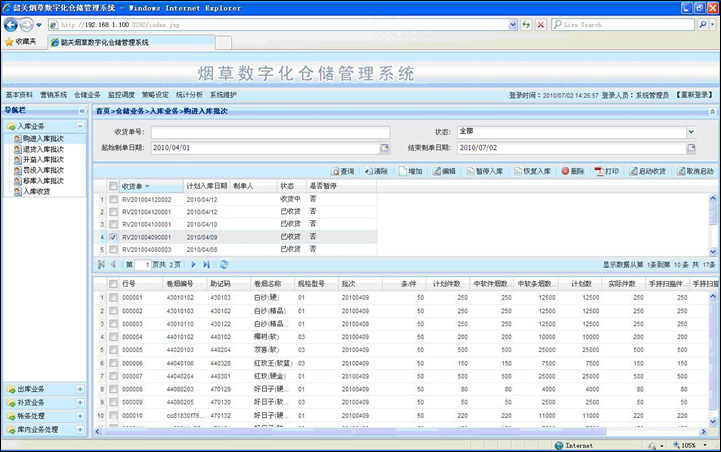Screen dimensions: 721x452
Task: Expand the 库内业务处理 navigation section
Action: click(x=80, y=429)
